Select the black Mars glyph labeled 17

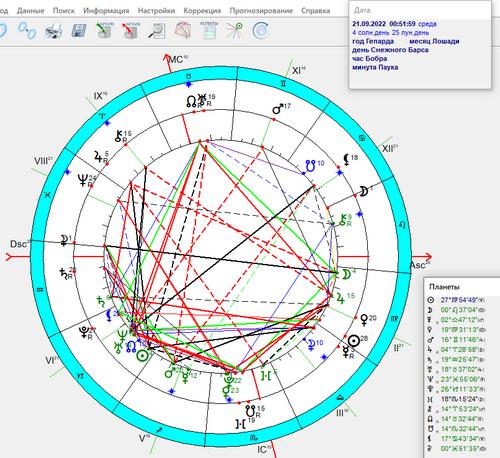click(278, 109)
